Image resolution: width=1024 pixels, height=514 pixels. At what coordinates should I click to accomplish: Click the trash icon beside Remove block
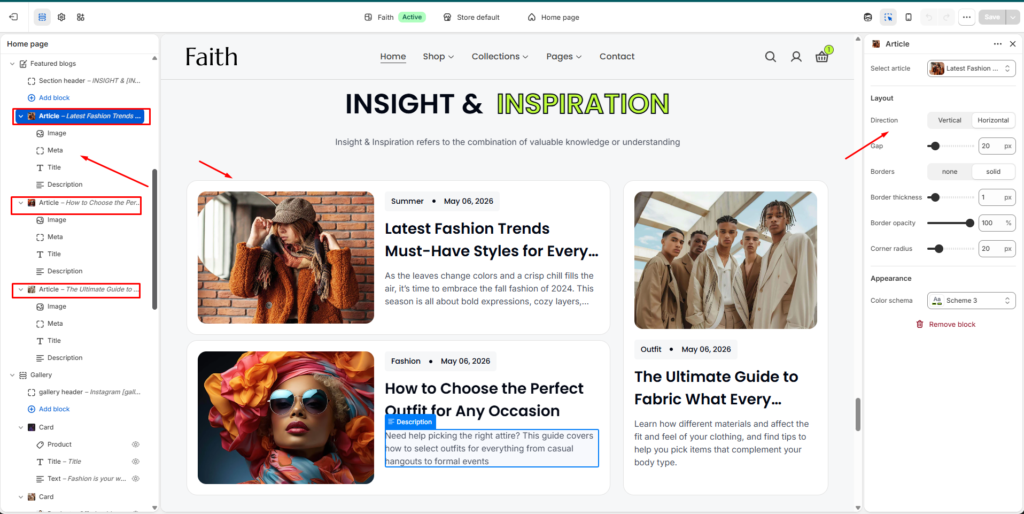click(920, 324)
